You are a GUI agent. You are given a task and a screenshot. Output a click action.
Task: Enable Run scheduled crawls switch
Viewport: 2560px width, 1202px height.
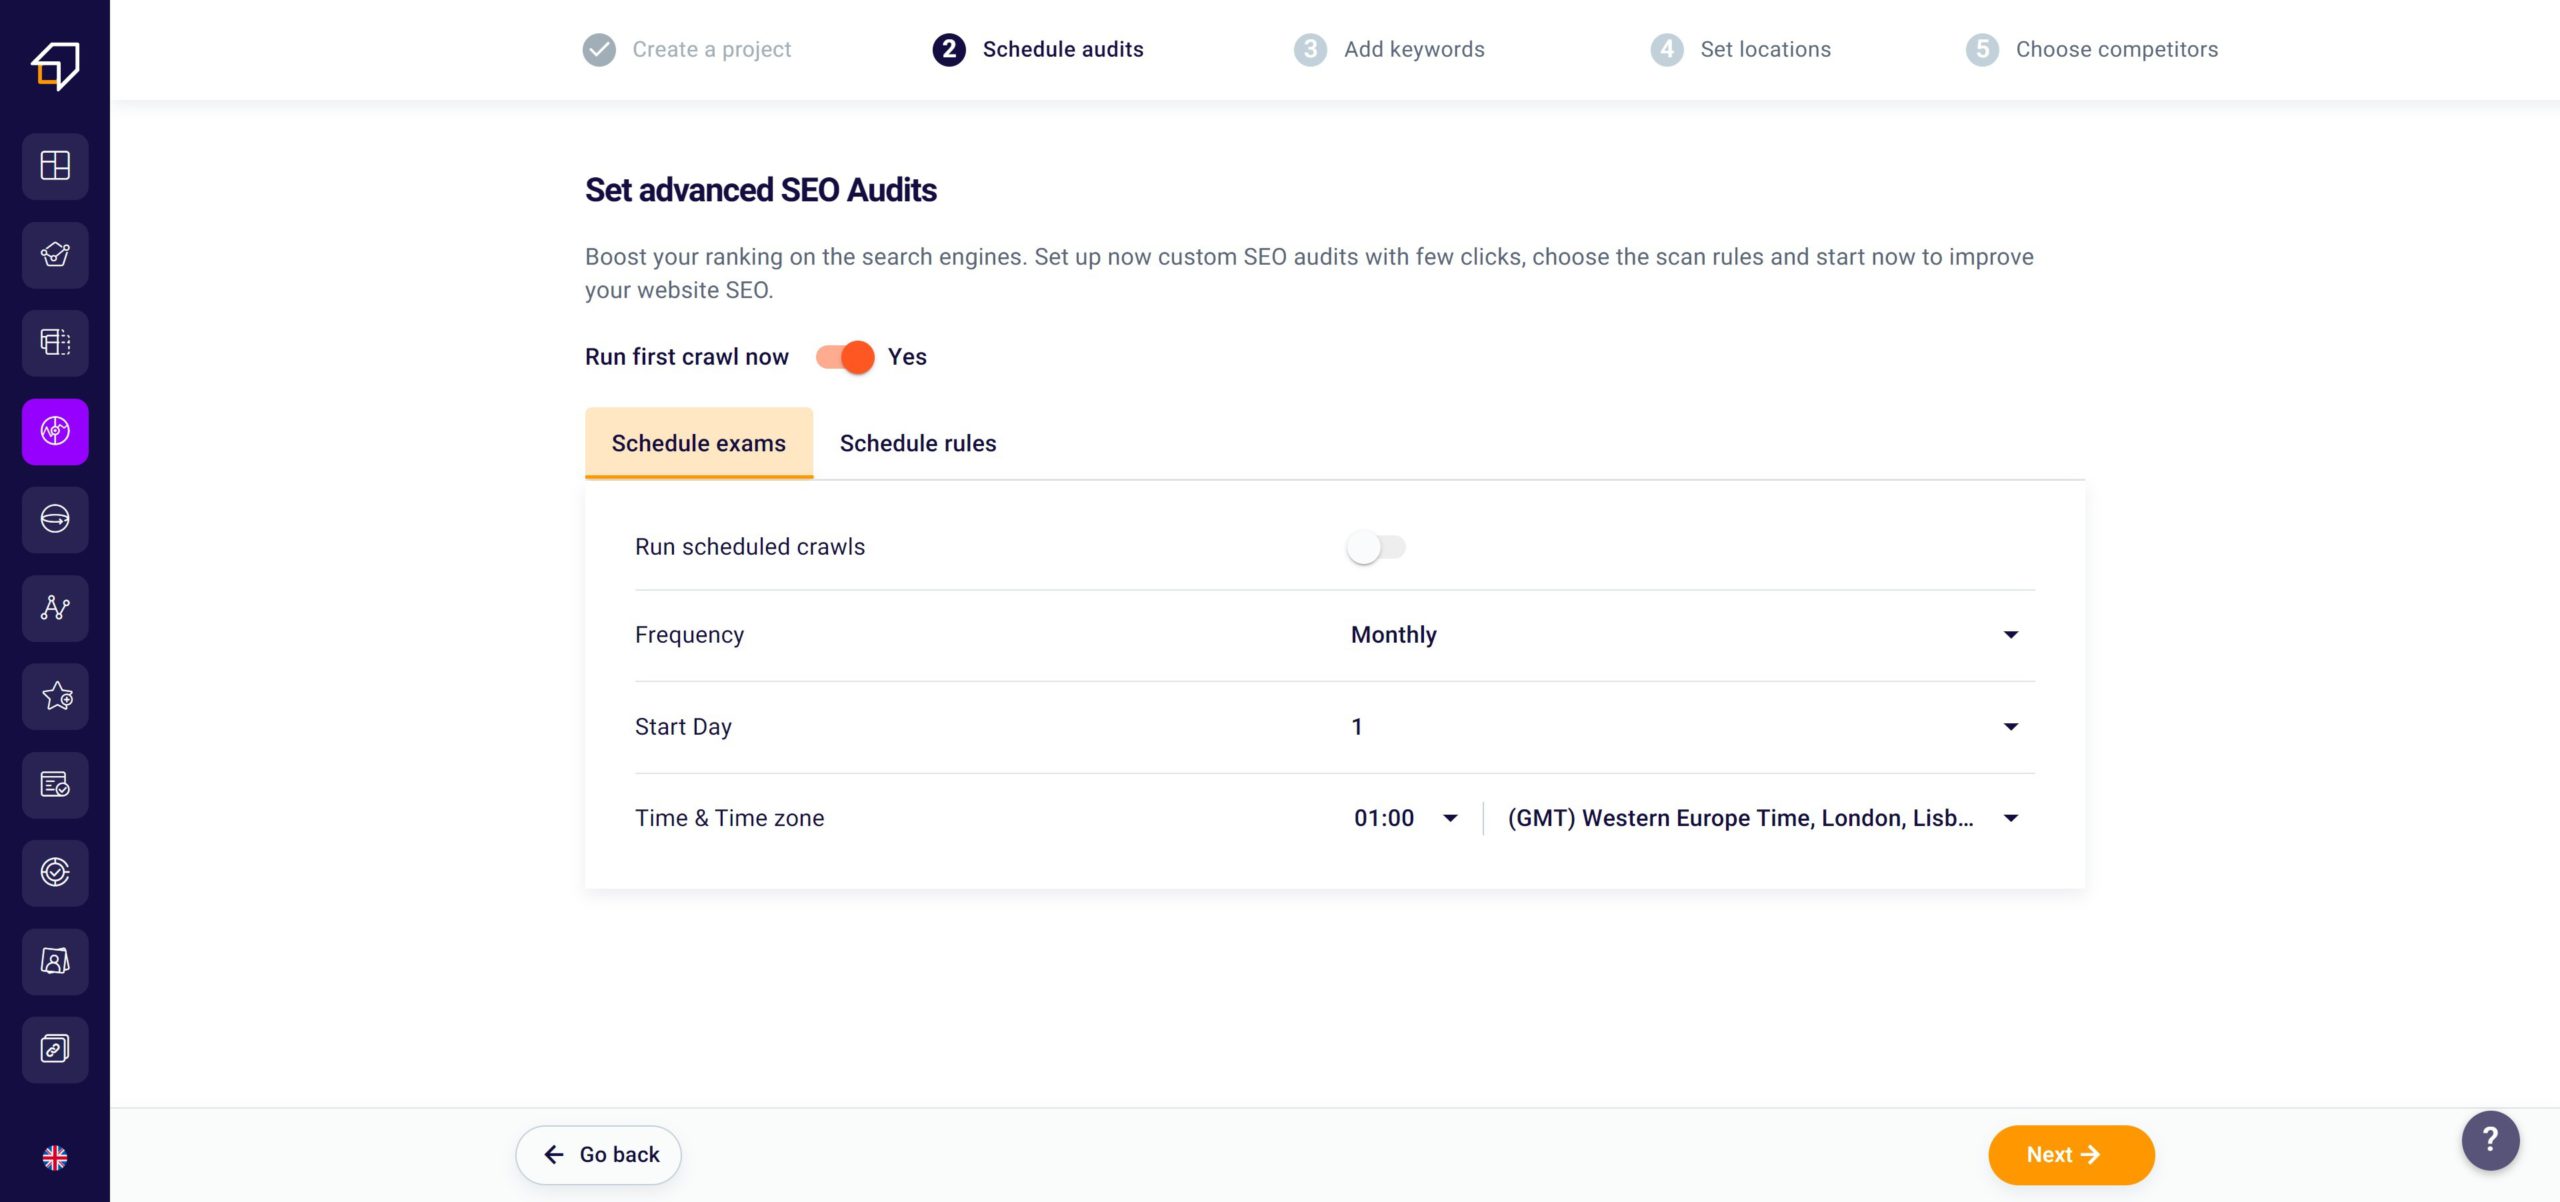1376,547
